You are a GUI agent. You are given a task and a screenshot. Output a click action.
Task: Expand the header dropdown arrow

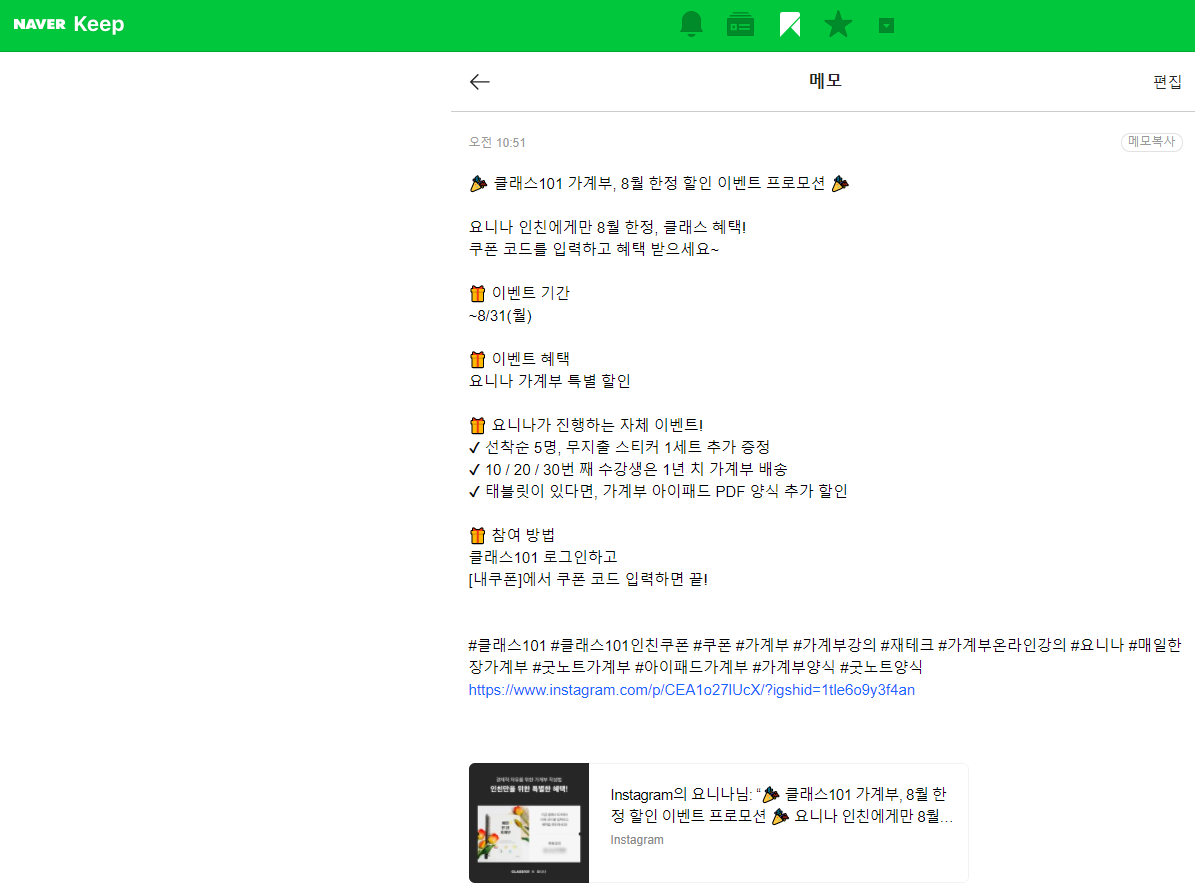click(x=886, y=26)
